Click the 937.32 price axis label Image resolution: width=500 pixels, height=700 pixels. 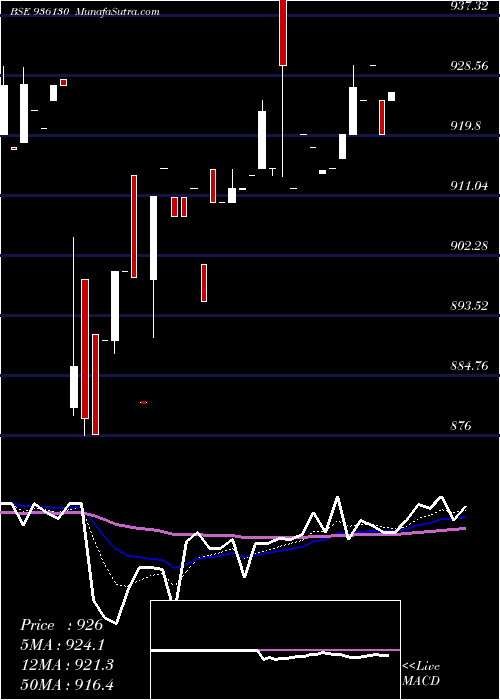click(469, 6)
